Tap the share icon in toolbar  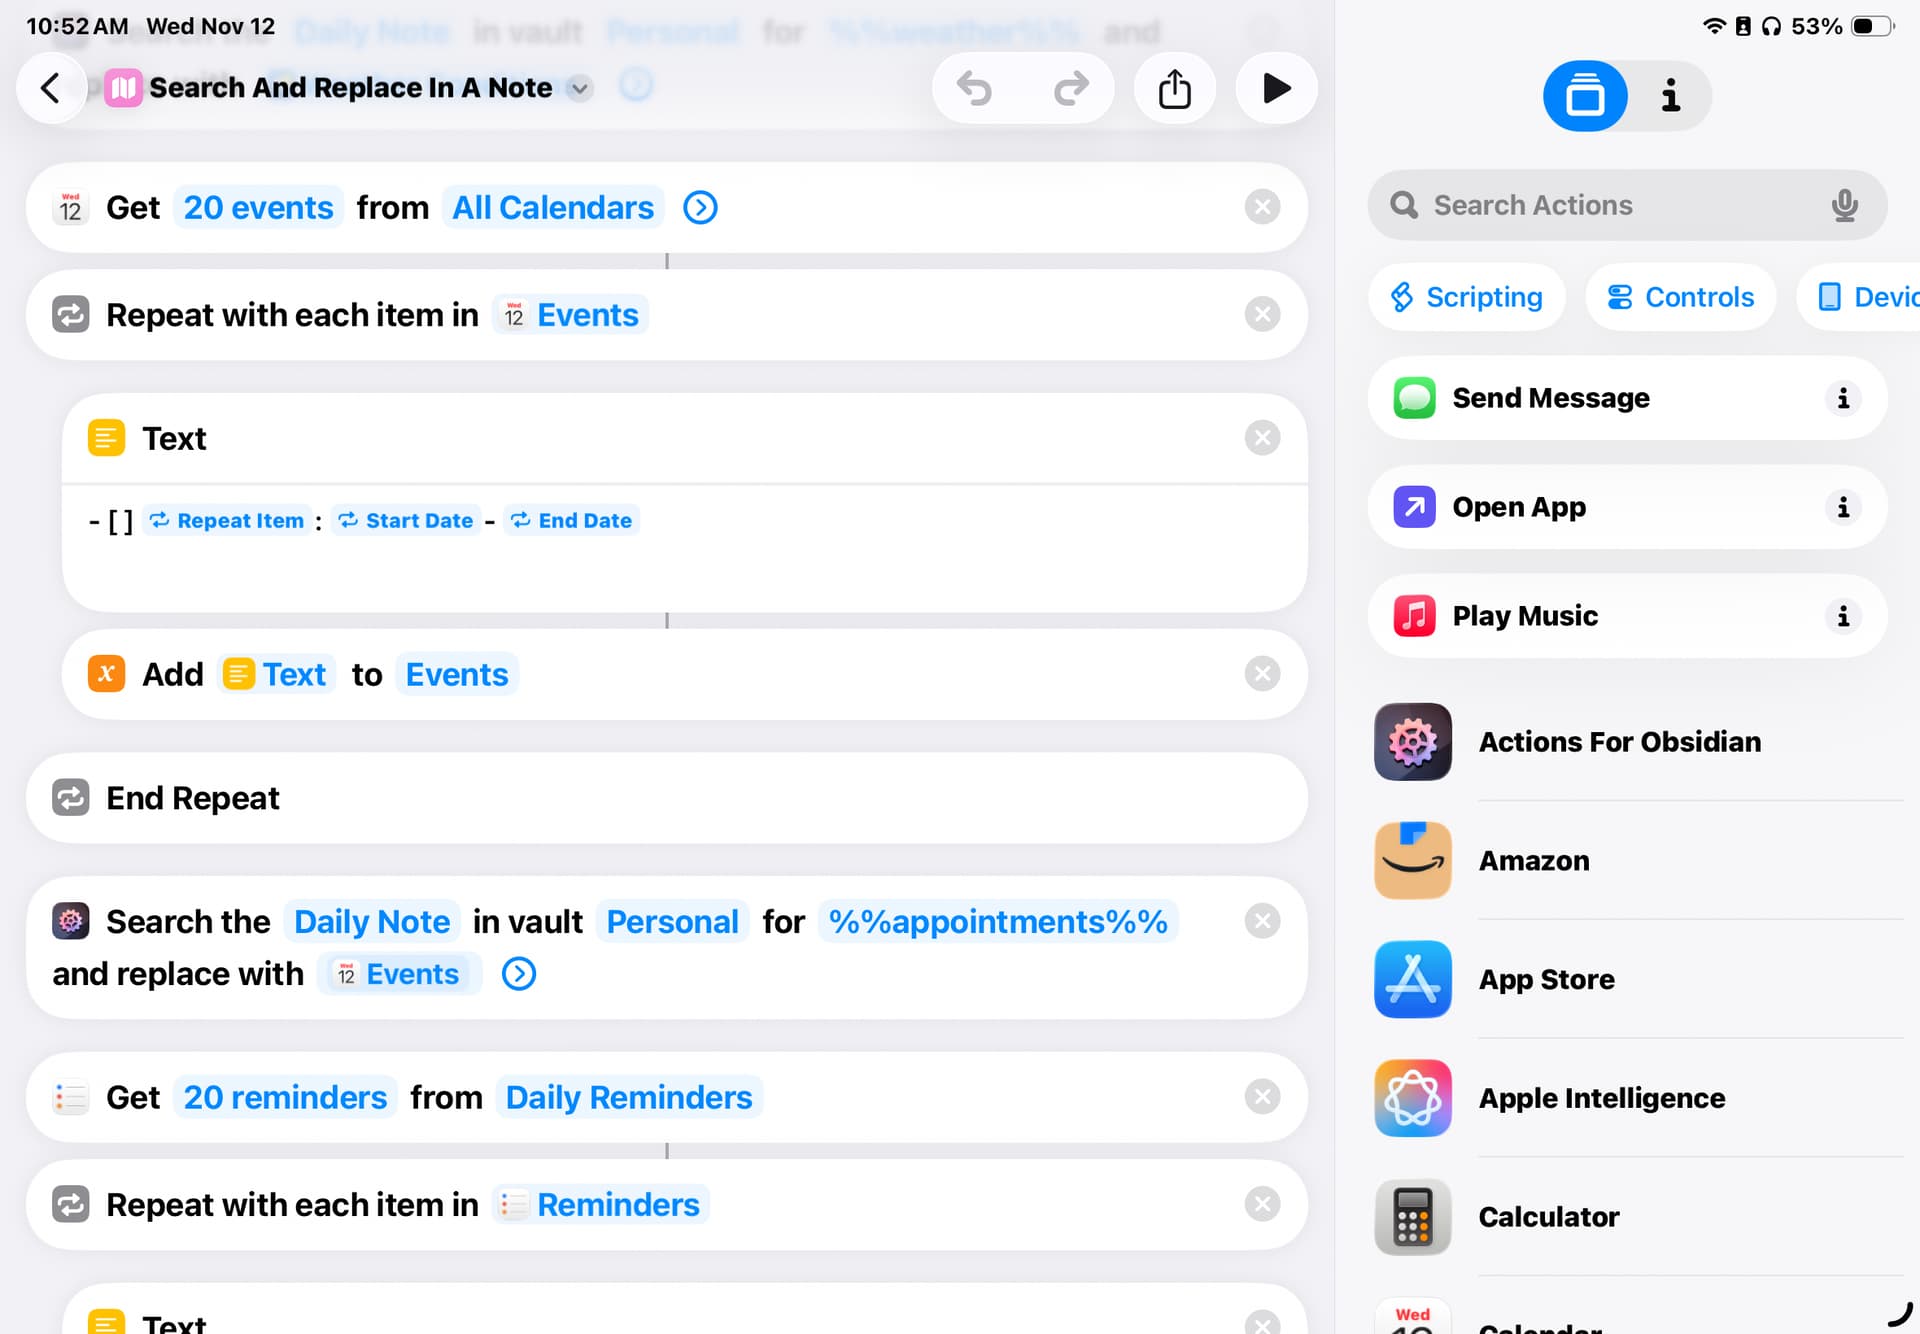click(x=1174, y=89)
